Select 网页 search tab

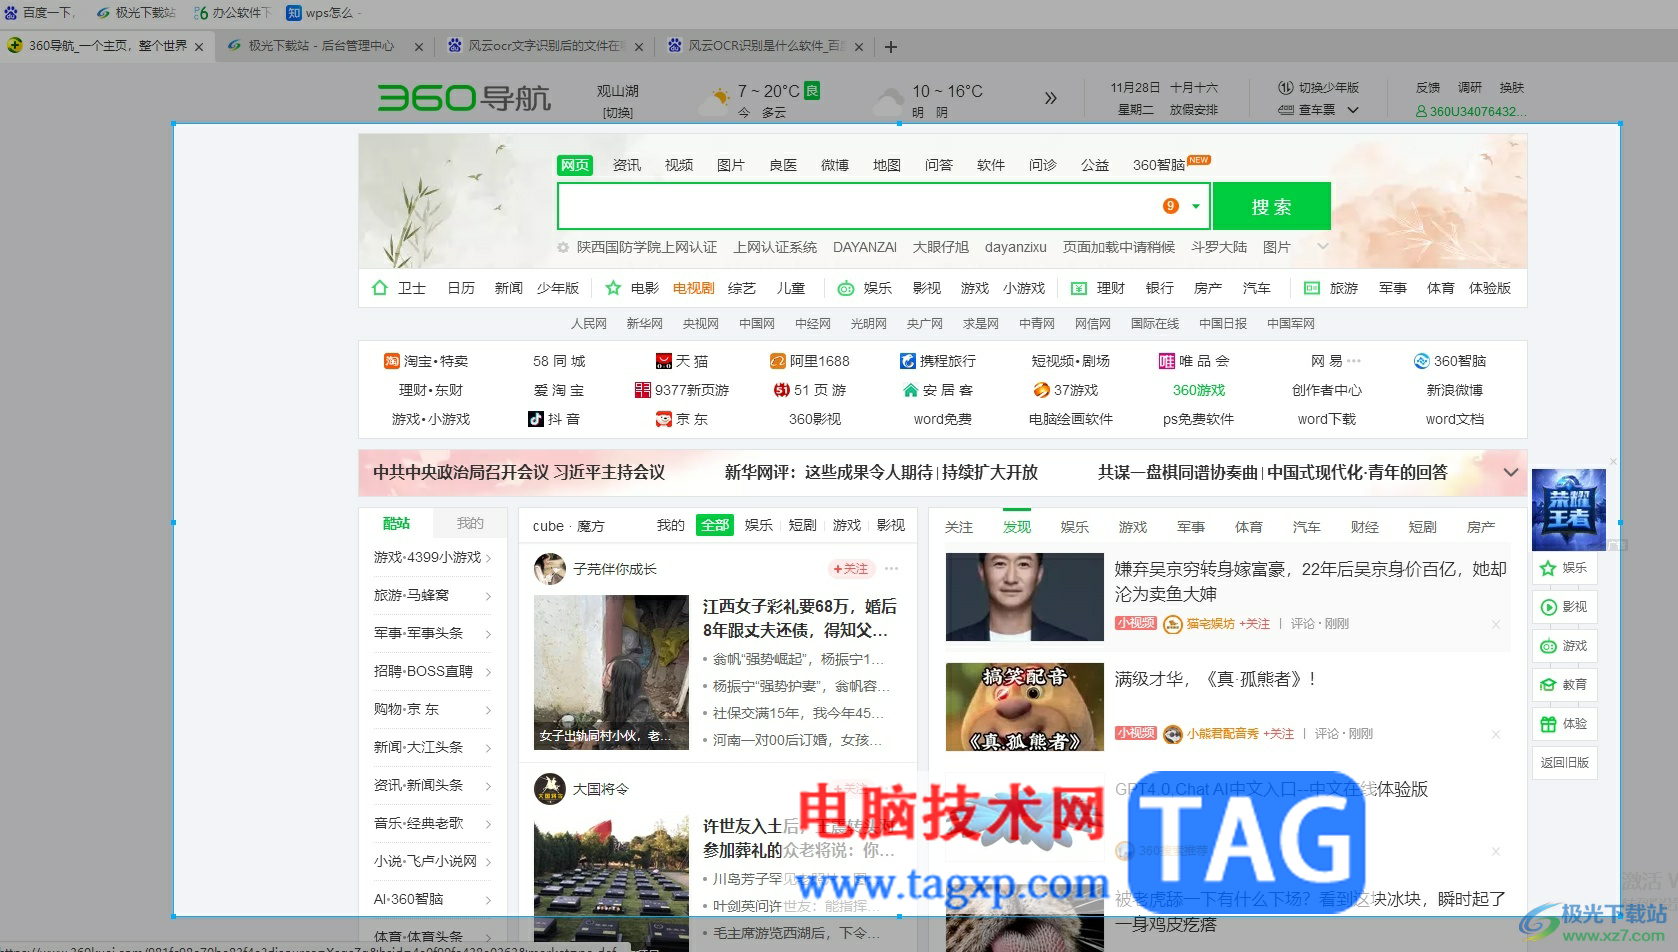(575, 165)
